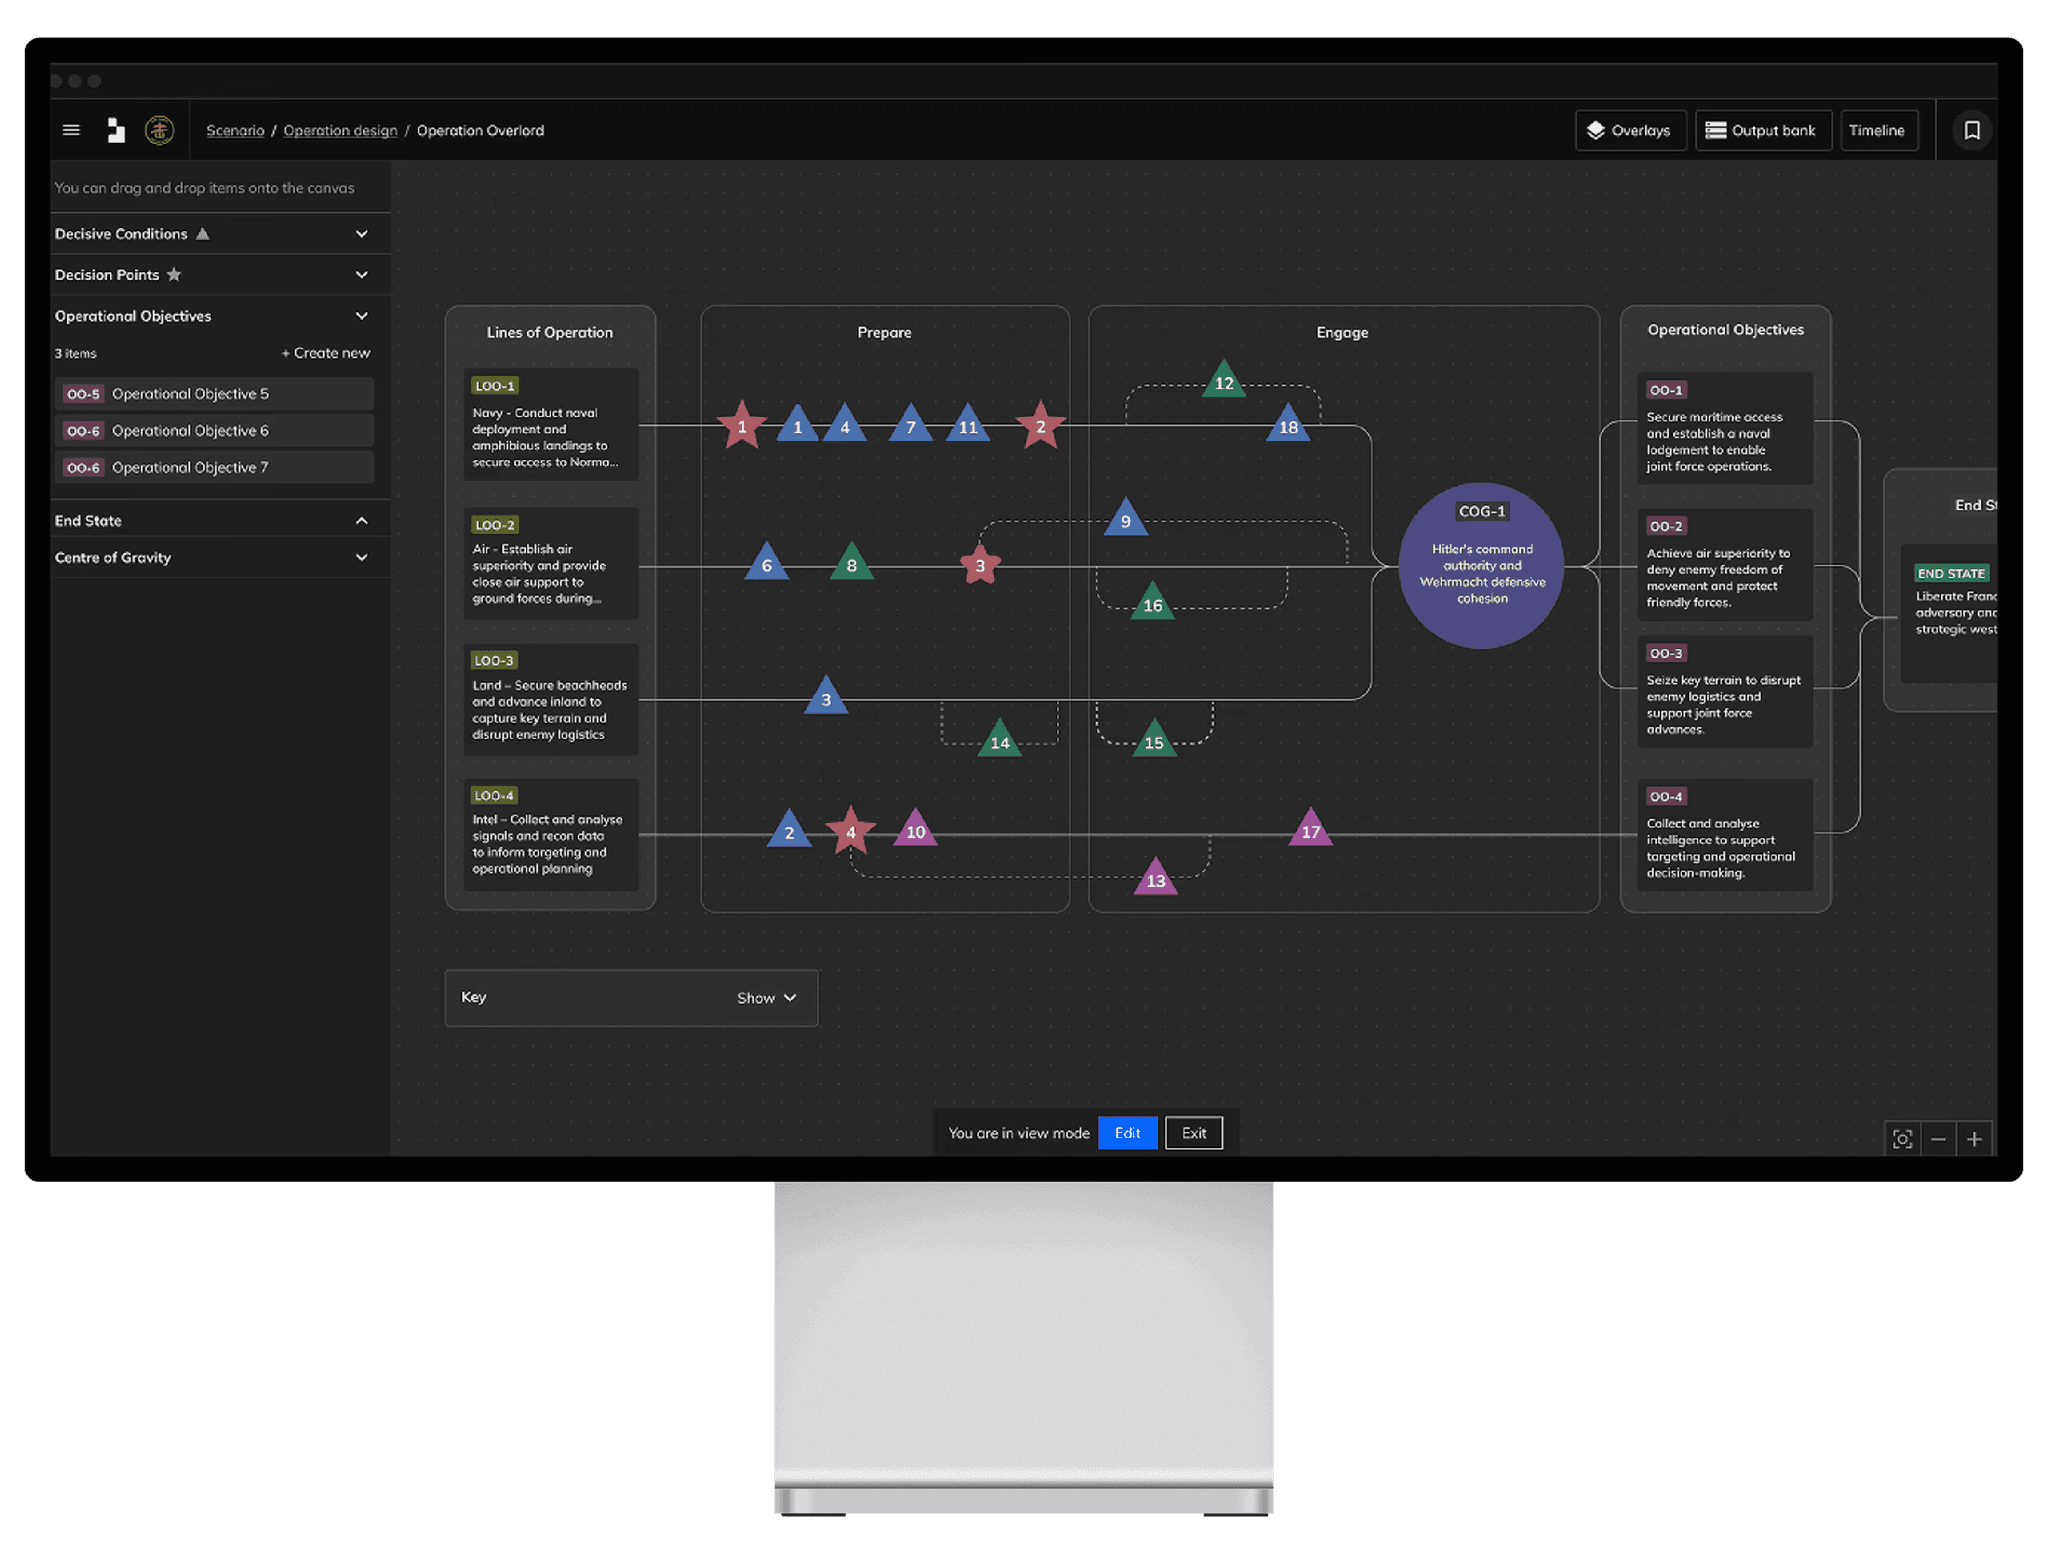
Task: Toggle the Output bank panel
Action: pos(1762,130)
